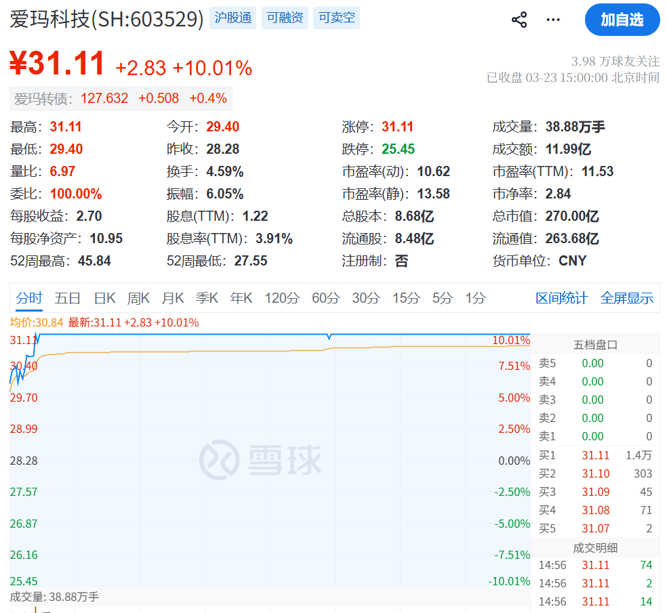The image size is (667, 613).
Task: Show the 季K chart
Action: (207, 298)
